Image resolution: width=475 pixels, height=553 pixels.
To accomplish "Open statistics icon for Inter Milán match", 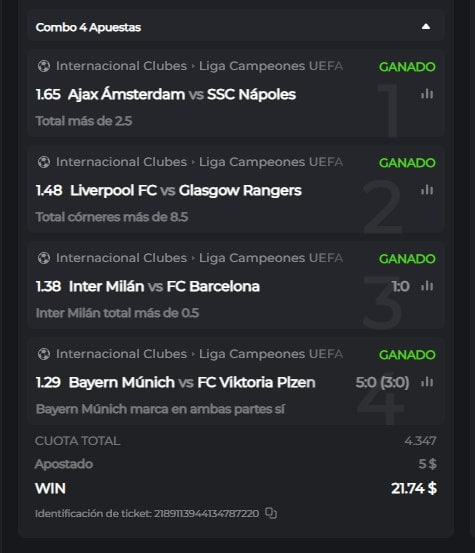I will (x=427, y=286).
